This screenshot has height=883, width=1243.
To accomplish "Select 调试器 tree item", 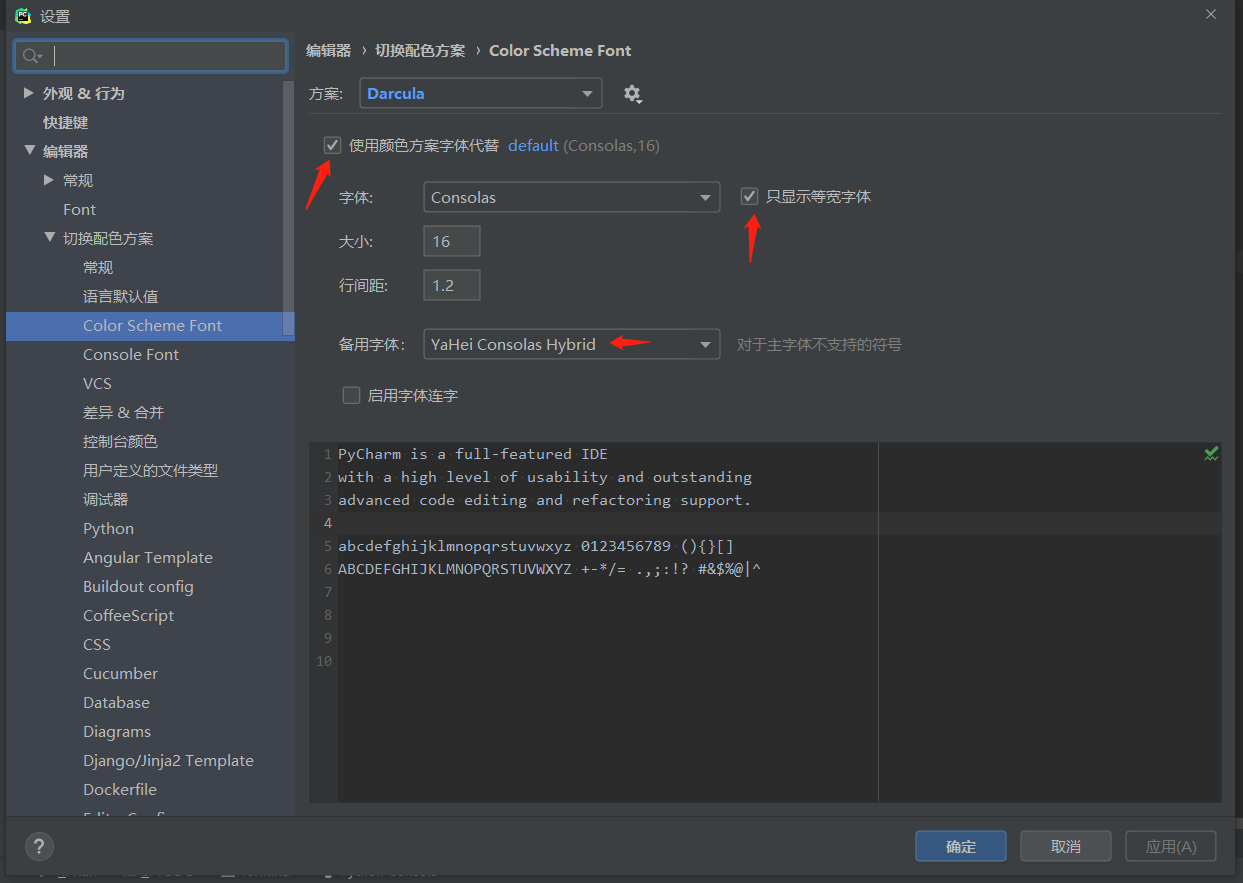I will tap(105, 499).
